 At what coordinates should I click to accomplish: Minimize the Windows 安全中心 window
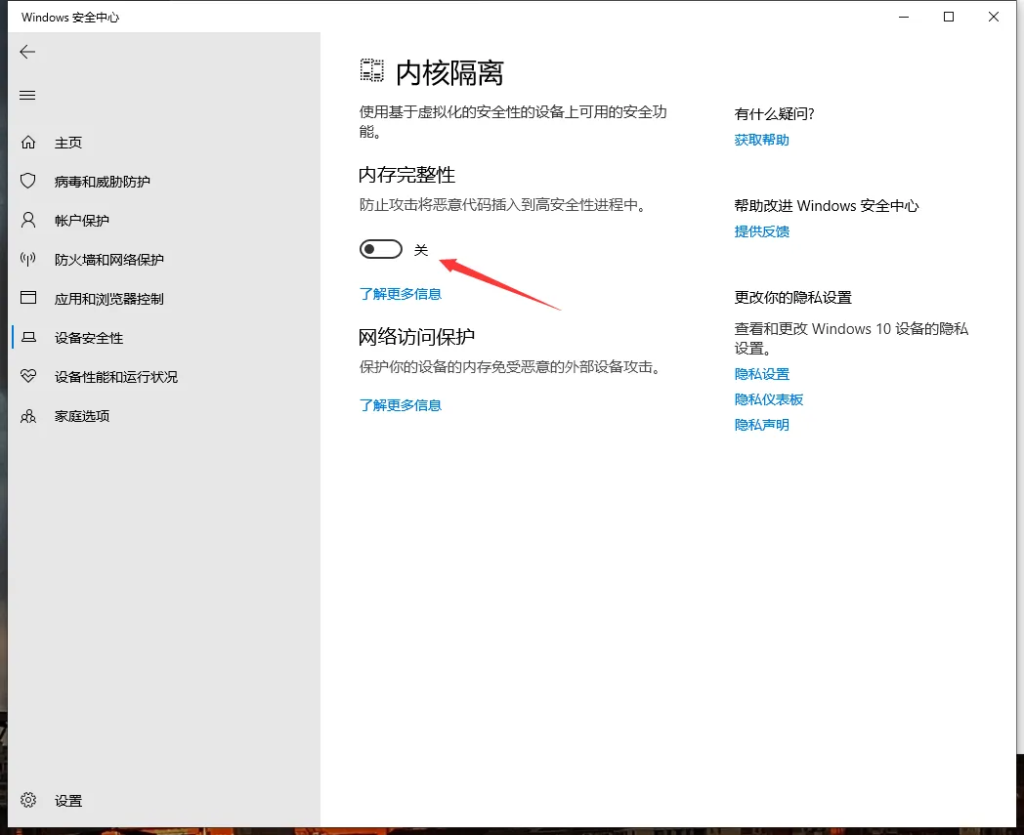tap(904, 17)
